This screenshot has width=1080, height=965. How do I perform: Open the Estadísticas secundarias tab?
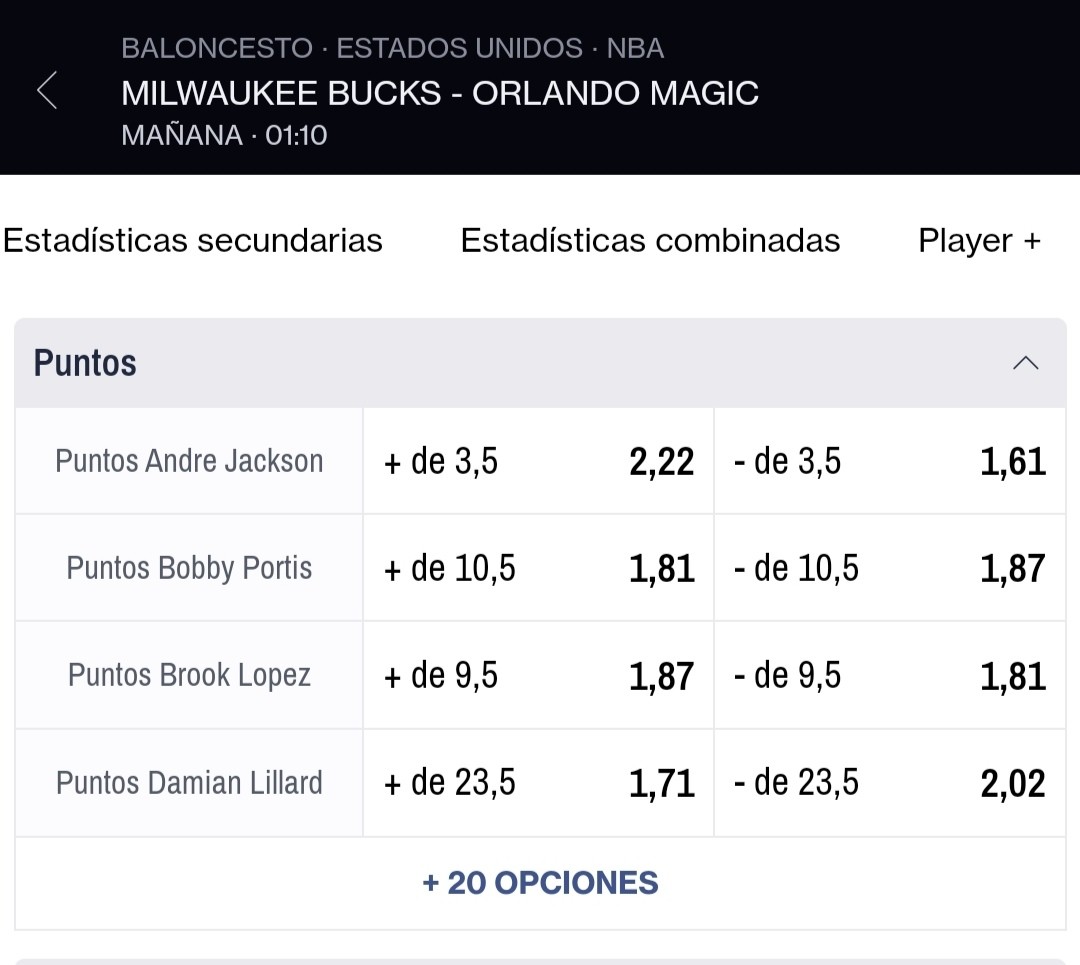(193, 241)
